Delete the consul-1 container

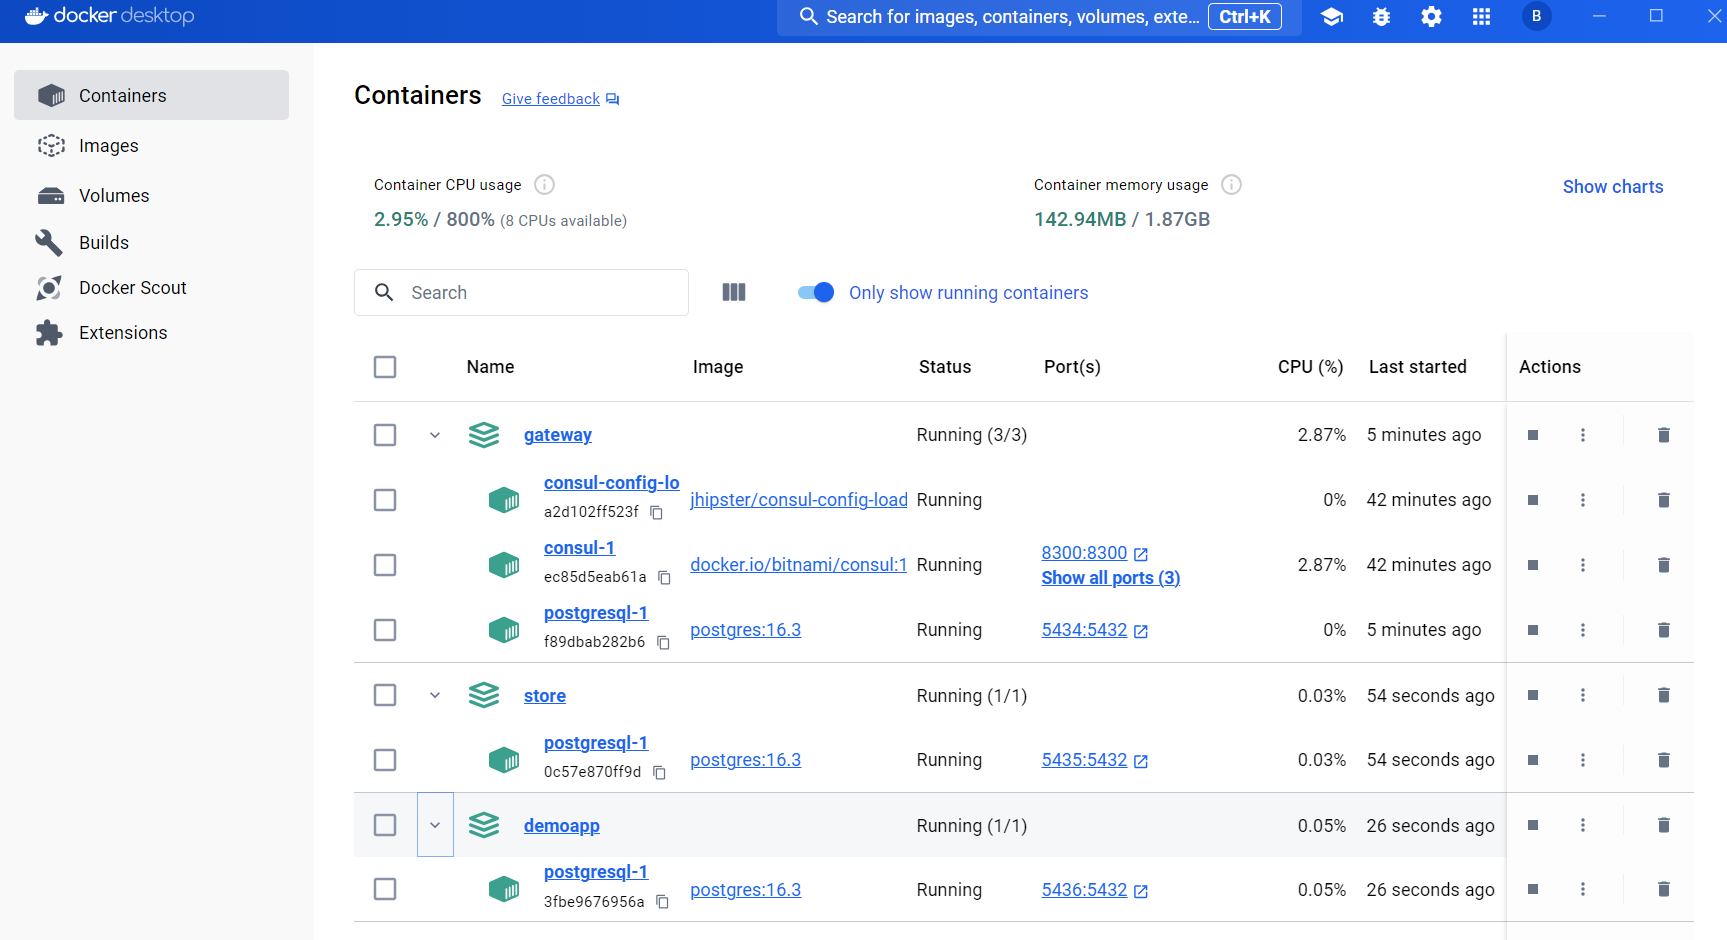(x=1663, y=565)
